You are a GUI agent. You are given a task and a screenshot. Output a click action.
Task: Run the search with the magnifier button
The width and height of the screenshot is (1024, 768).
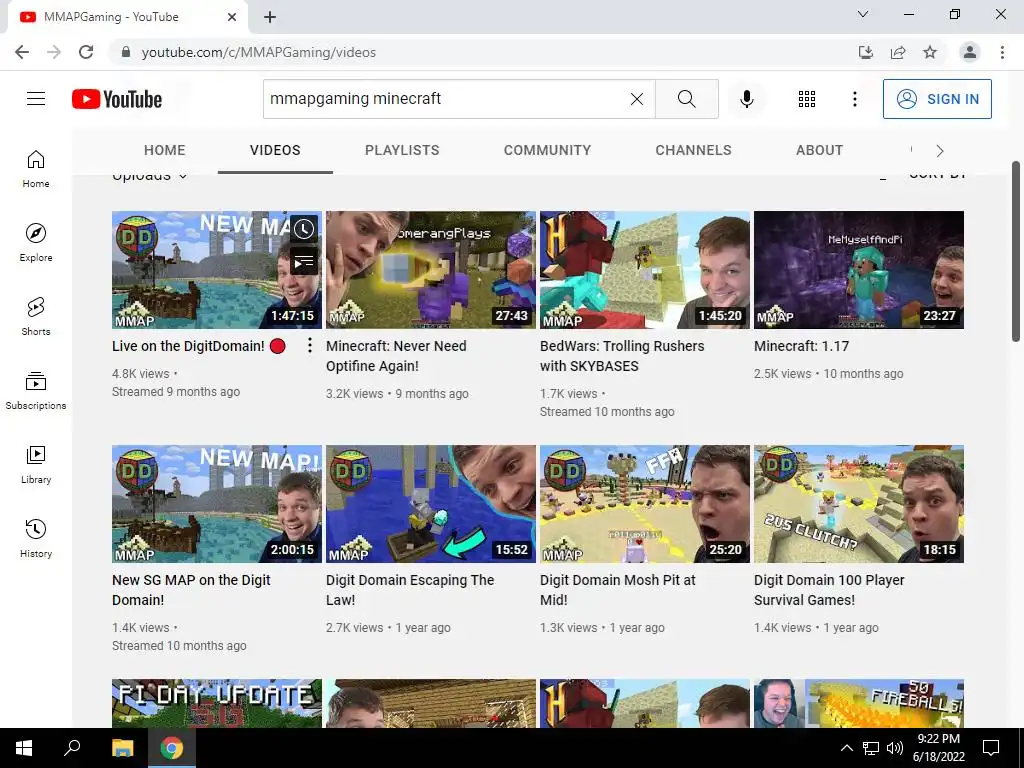[686, 99]
